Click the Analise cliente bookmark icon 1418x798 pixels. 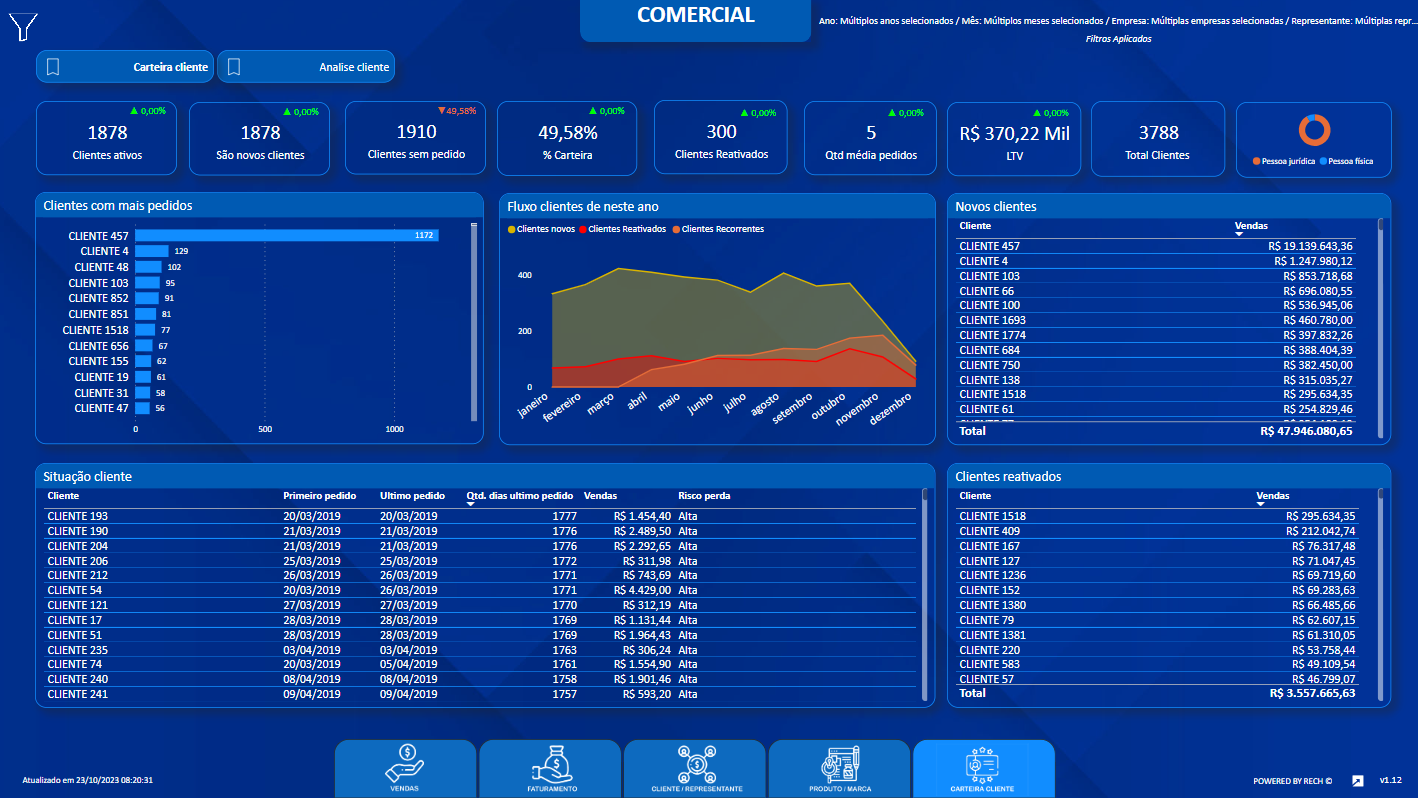point(234,67)
